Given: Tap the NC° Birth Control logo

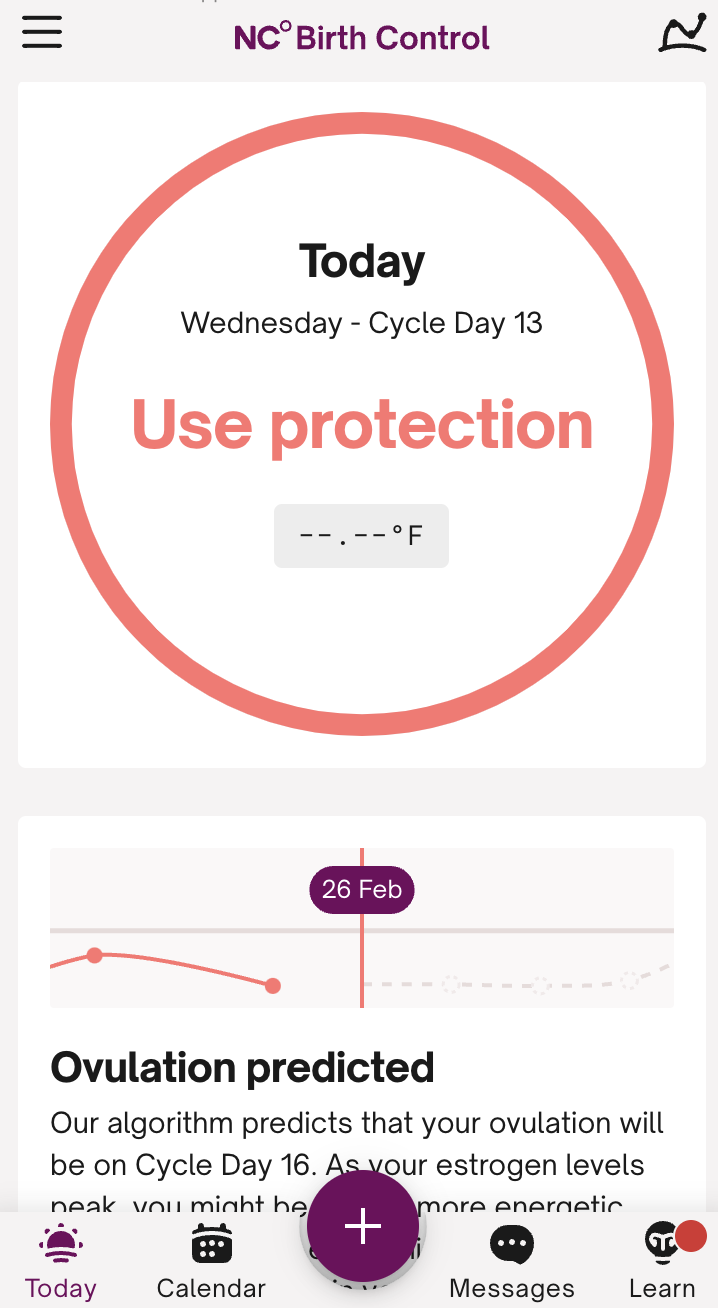Looking at the screenshot, I should coord(362,38).
